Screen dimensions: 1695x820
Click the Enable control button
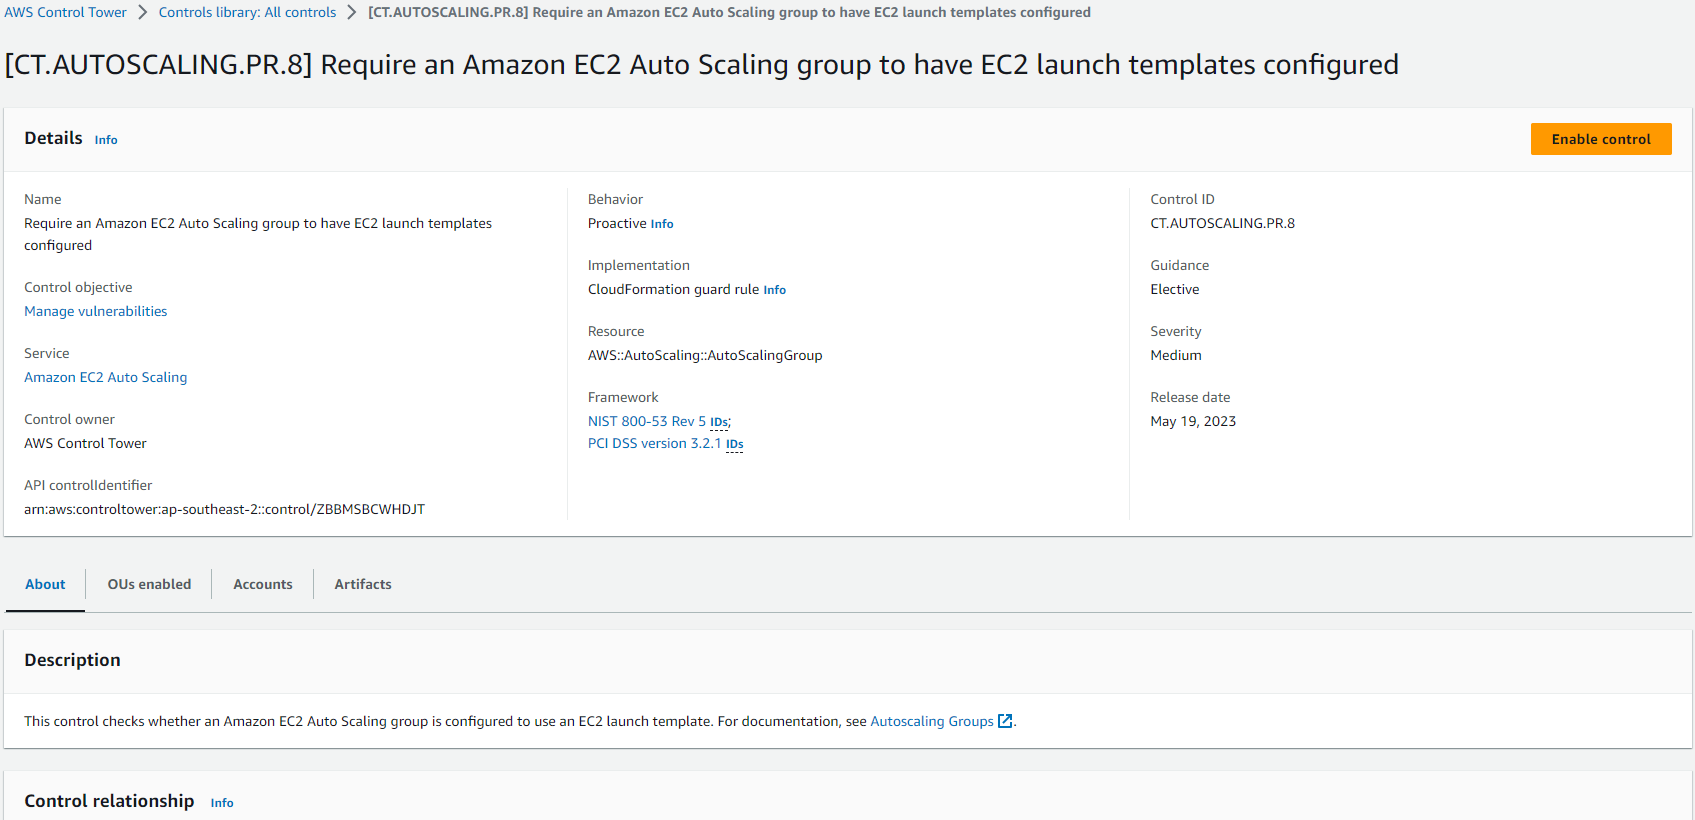point(1601,139)
